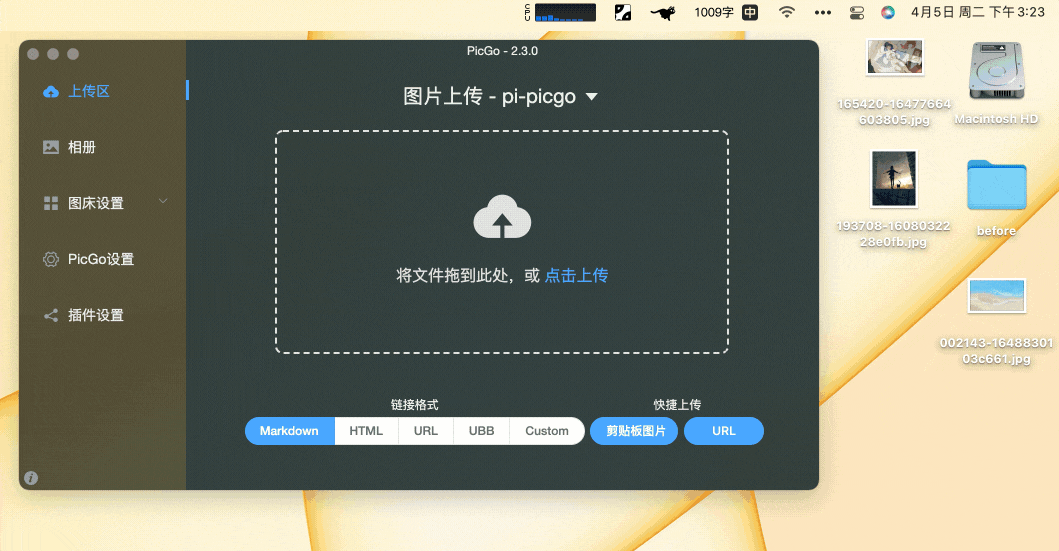Screen dimensions: 1059x551
Task: Click the PicGo - 2.3.0 window title
Action: pos(502,51)
